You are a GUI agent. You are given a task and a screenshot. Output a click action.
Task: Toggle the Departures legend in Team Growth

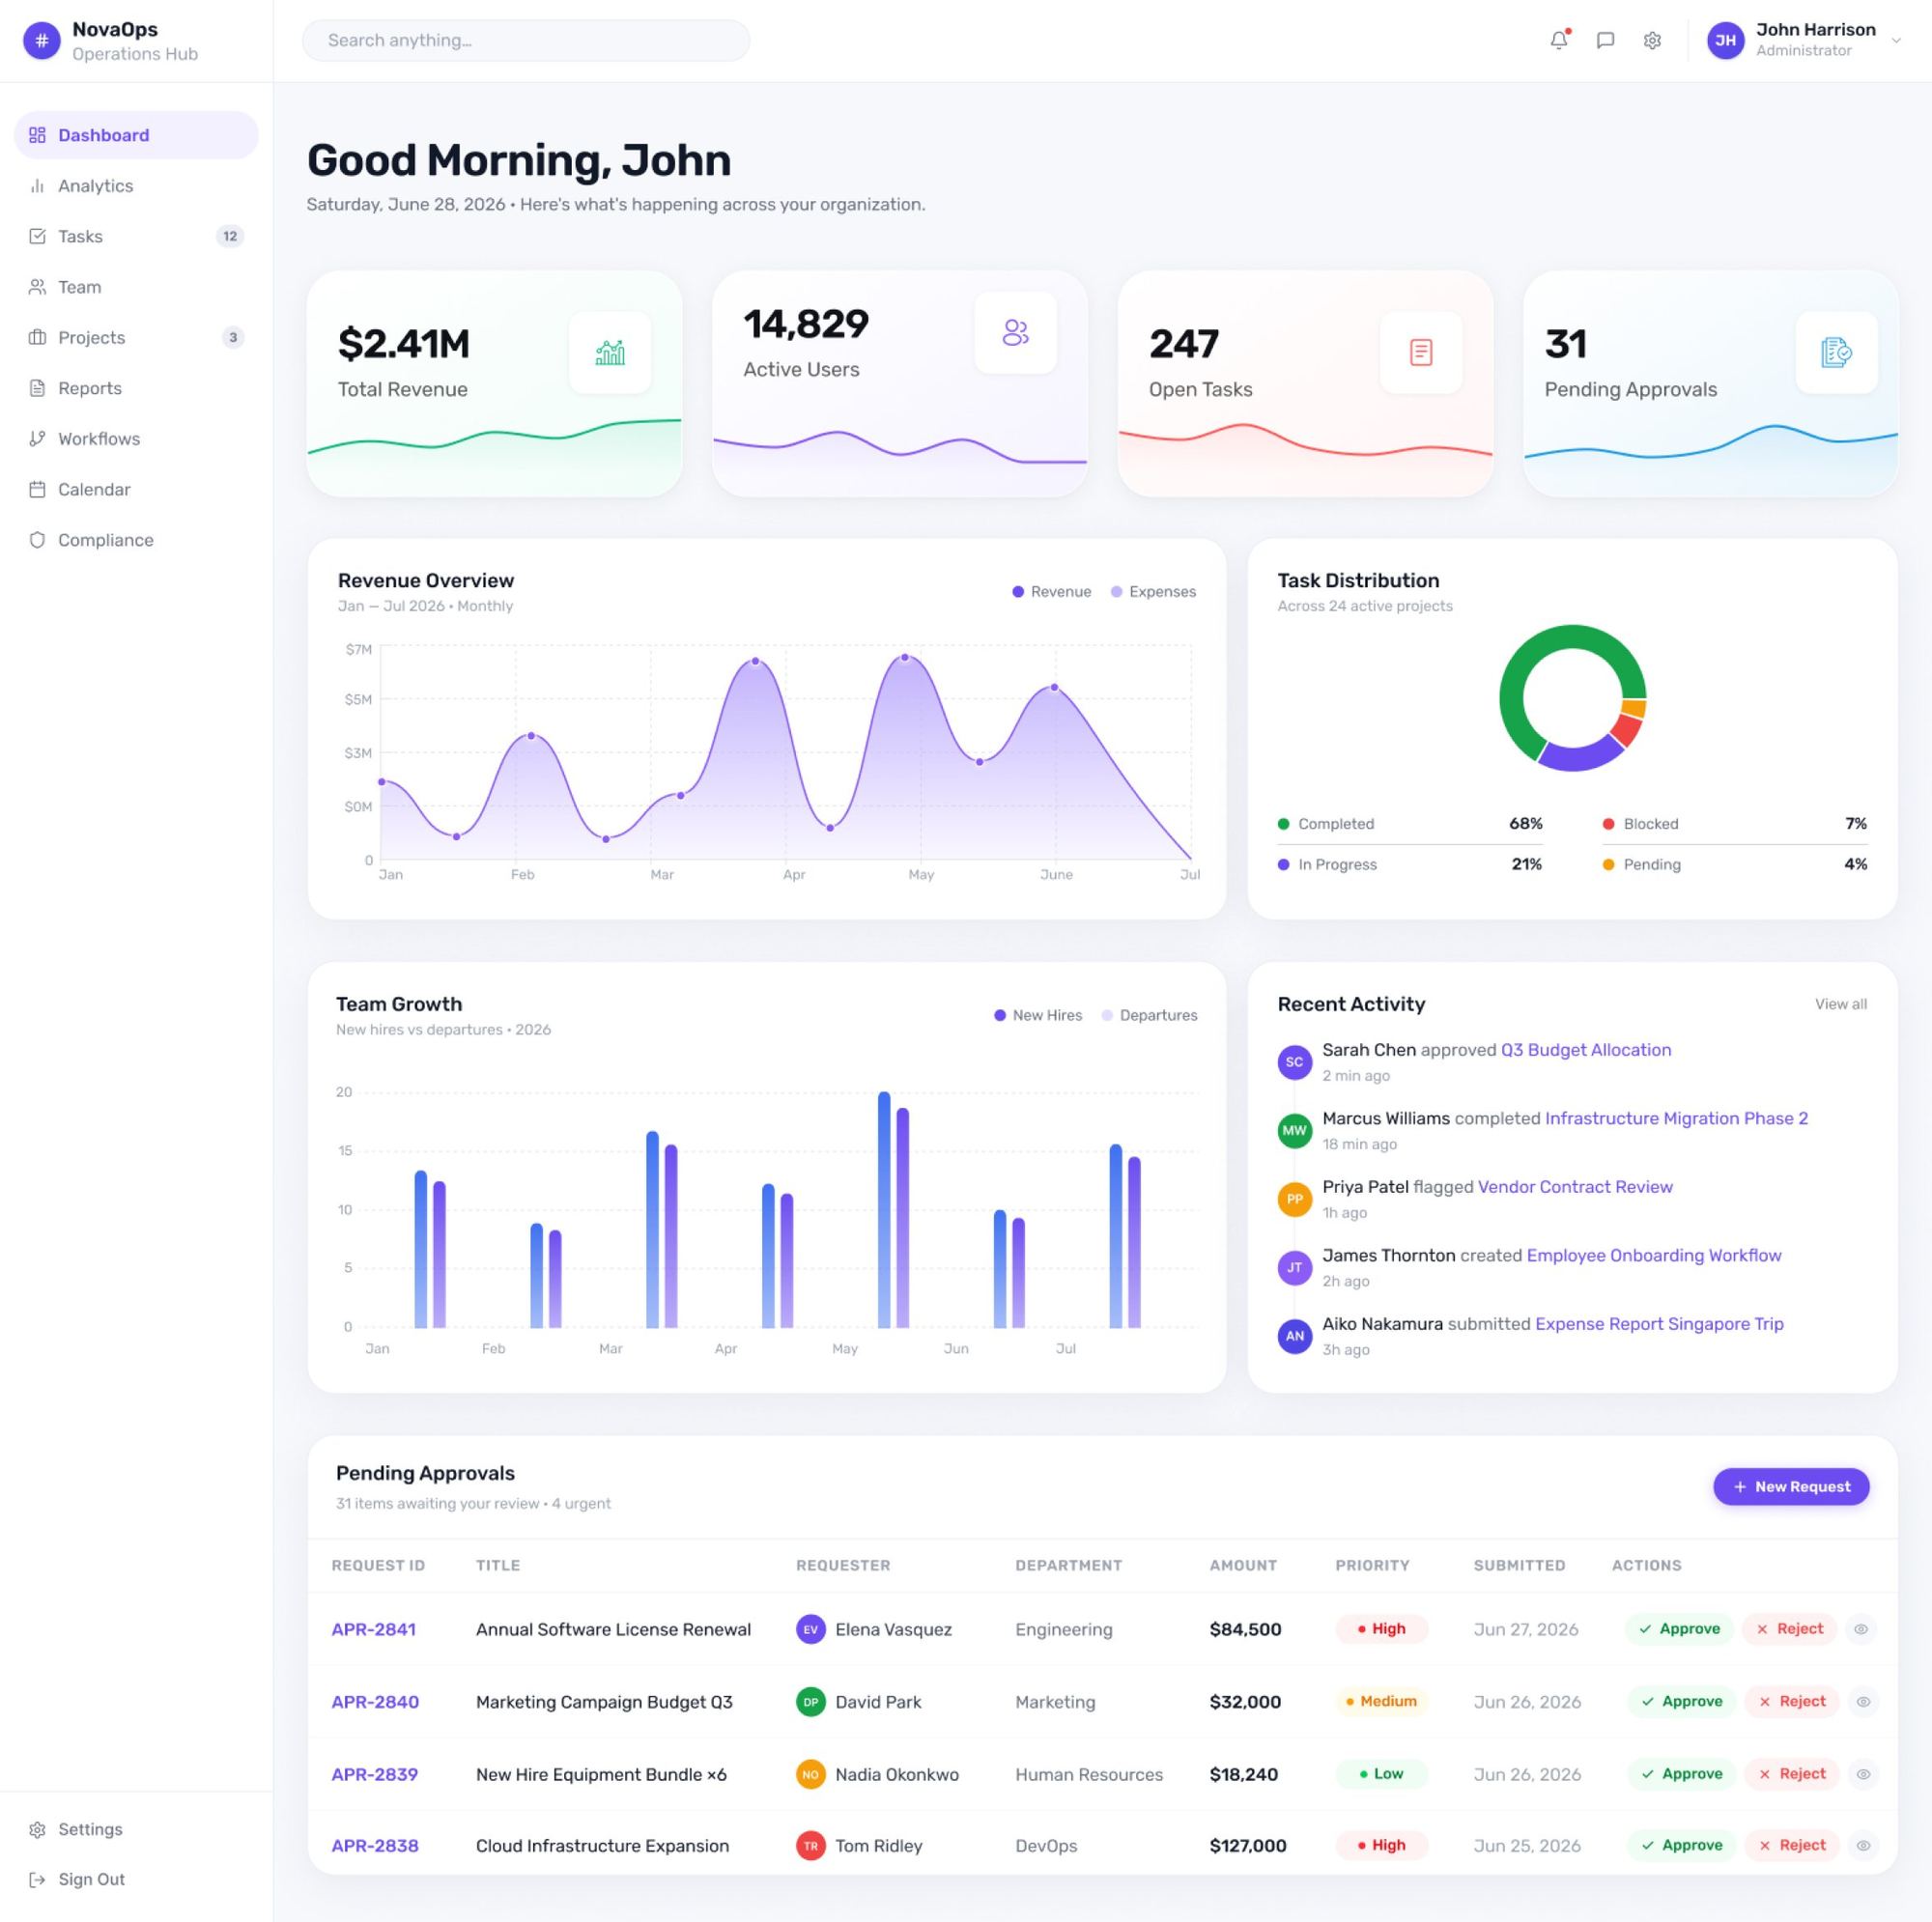[1149, 1015]
